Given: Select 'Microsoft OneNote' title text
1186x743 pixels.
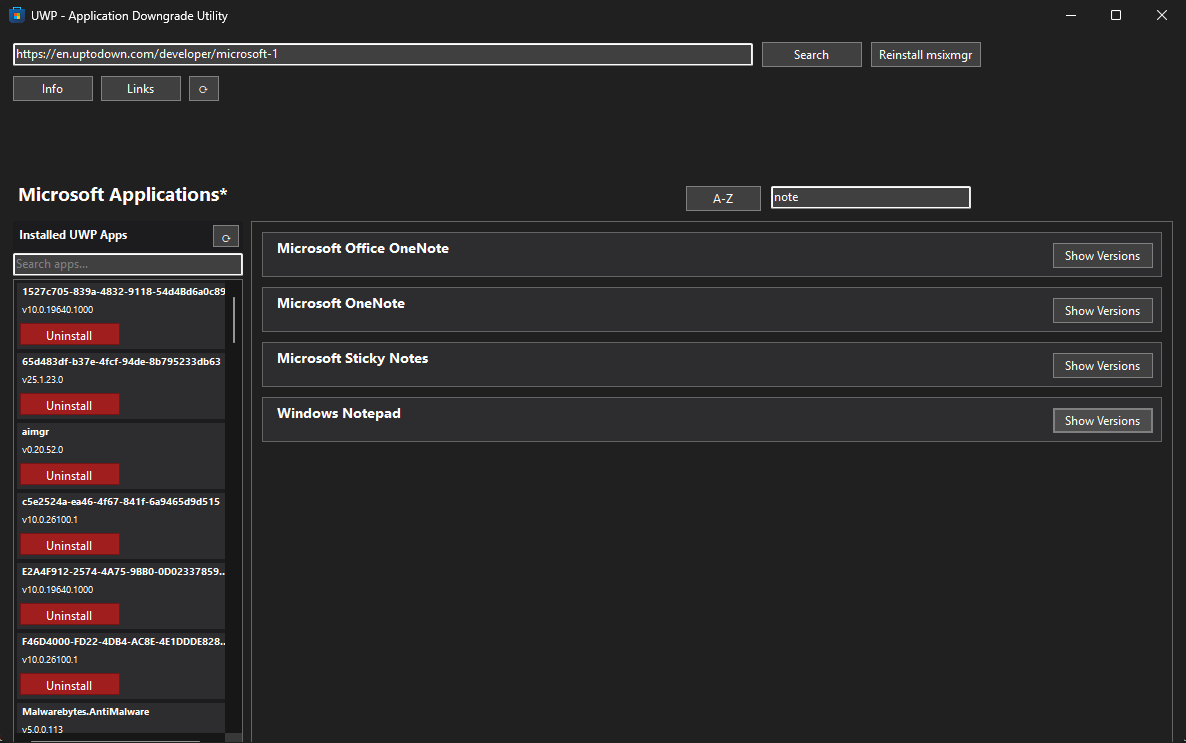Looking at the screenshot, I should click(x=341, y=303).
